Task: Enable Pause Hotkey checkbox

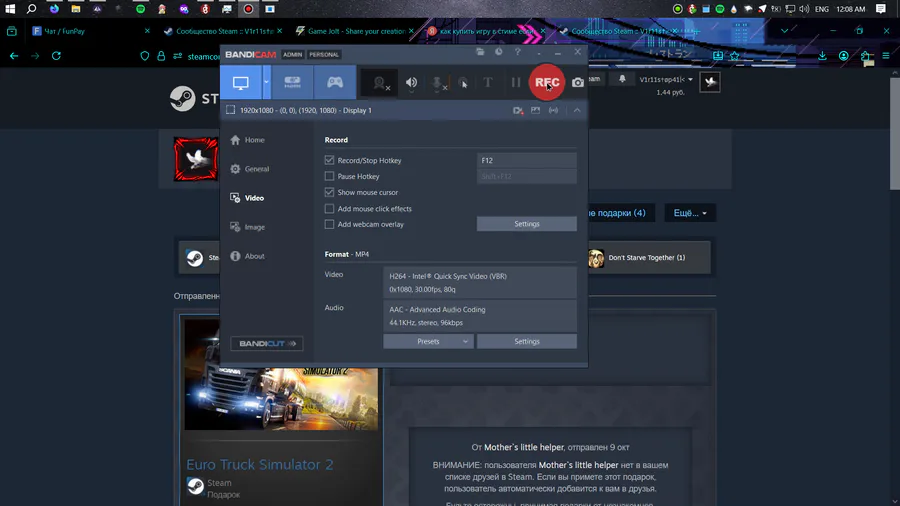Action: click(329, 176)
